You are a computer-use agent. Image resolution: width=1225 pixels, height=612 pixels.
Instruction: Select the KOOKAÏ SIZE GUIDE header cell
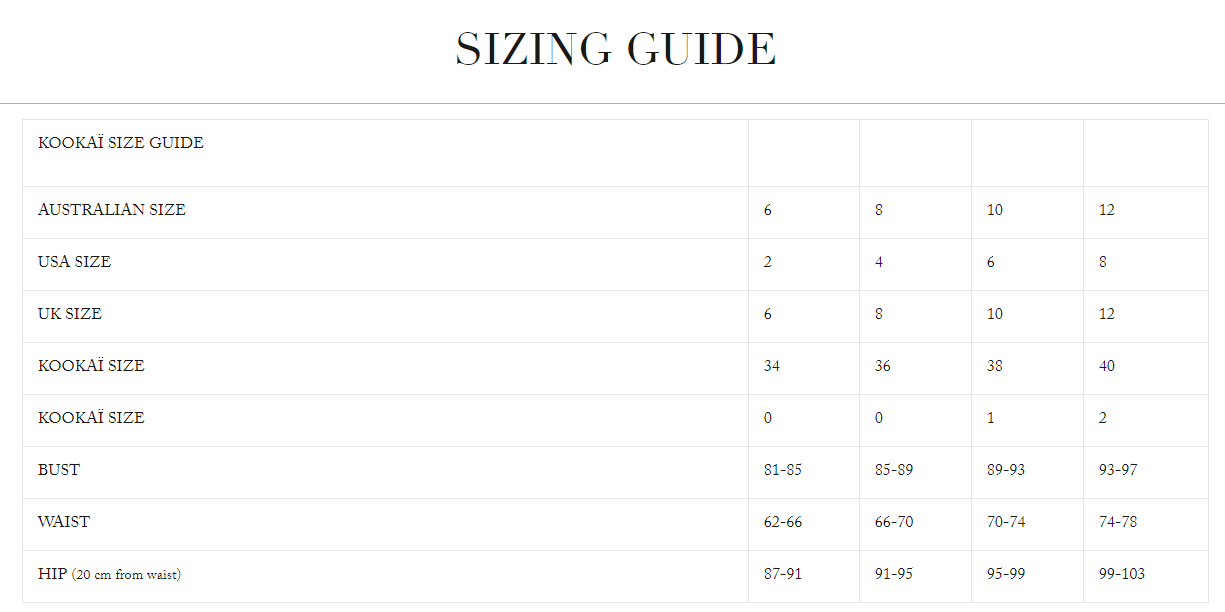click(x=385, y=153)
